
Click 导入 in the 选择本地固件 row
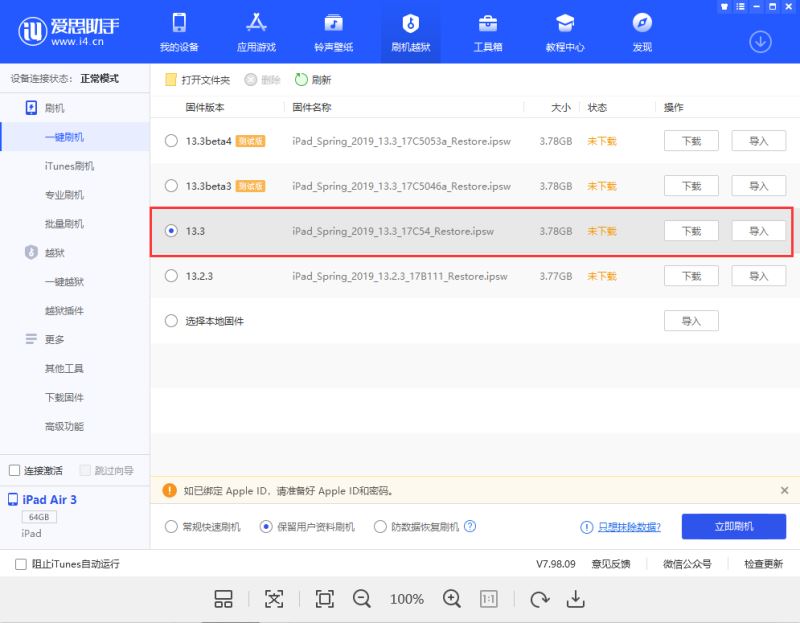tap(691, 320)
